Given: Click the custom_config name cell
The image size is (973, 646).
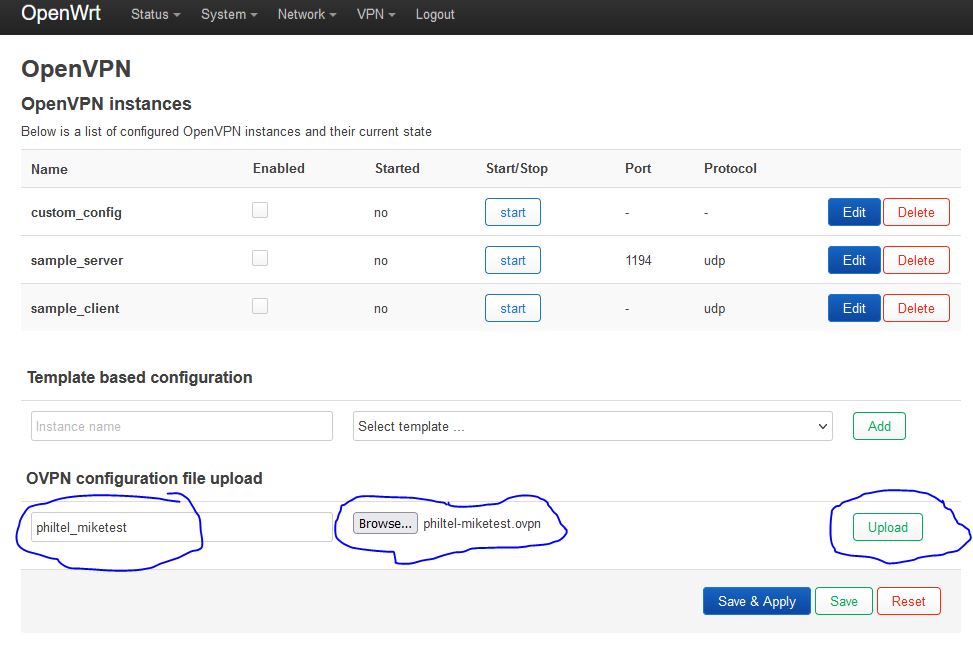Looking at the screenshot, I should click(x=76, y=212).
